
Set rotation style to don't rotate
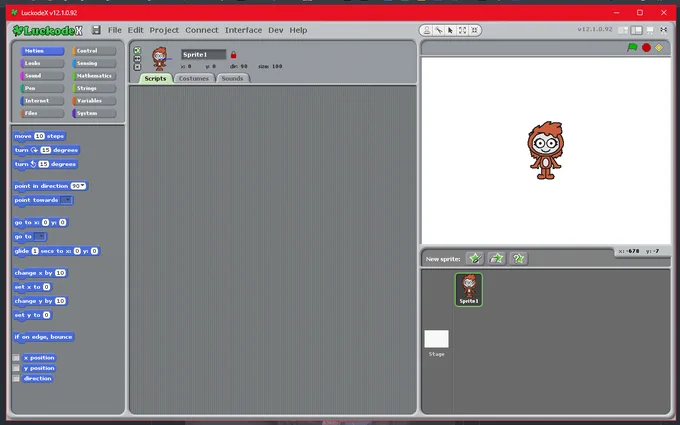pos(137,67)
